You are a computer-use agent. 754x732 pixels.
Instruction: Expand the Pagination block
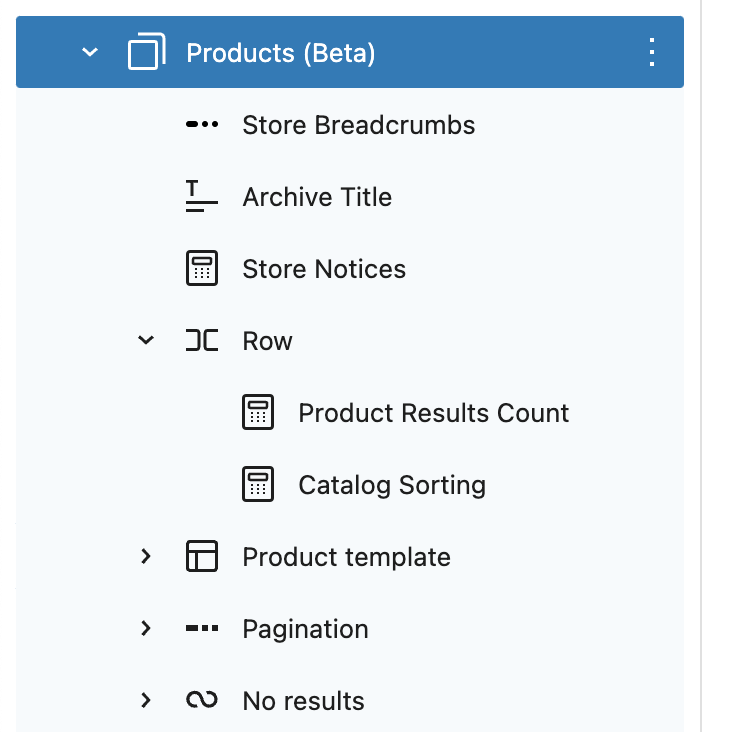click(146, 628)
